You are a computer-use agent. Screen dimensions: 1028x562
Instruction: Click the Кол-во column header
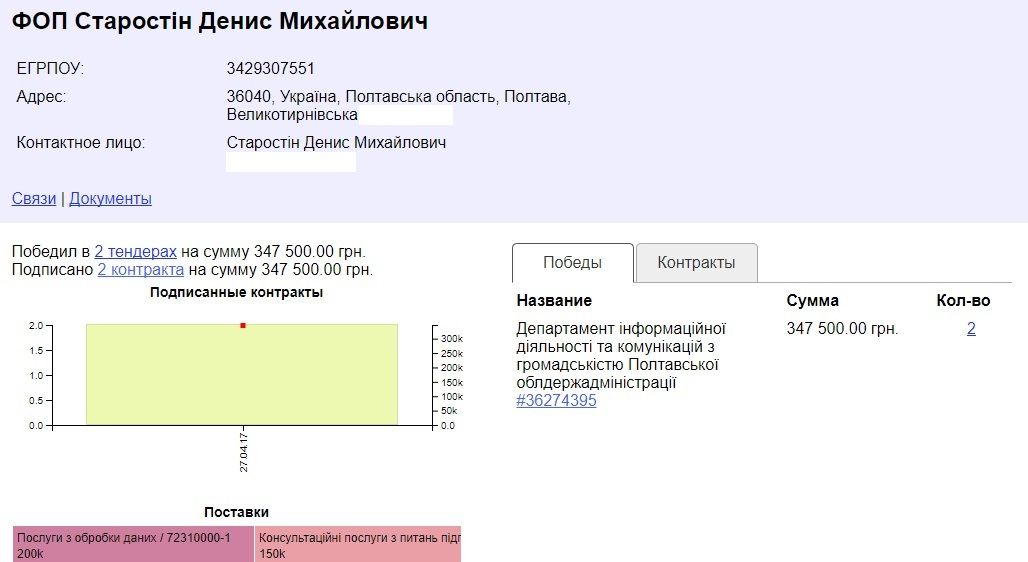[x=962, y=300]
